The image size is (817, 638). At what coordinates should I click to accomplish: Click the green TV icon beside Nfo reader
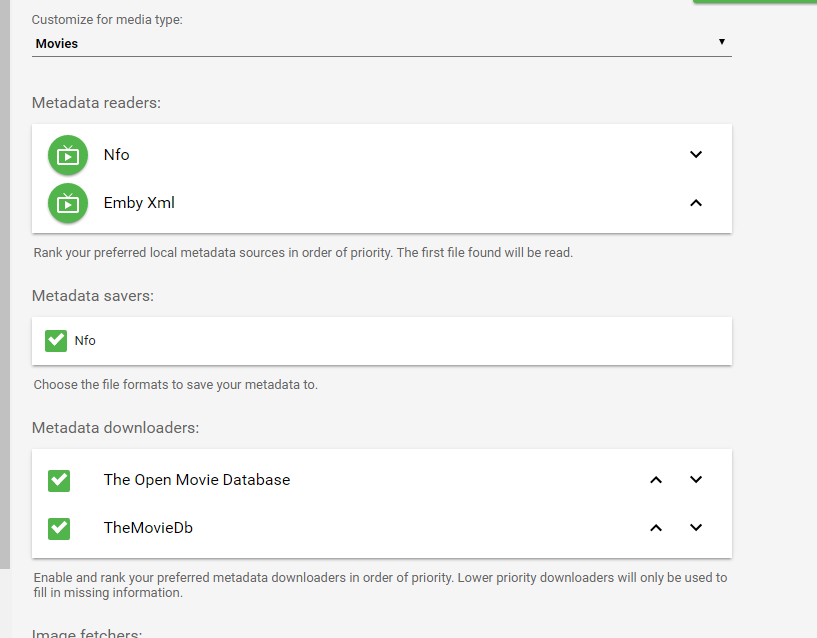coord(67,155)
